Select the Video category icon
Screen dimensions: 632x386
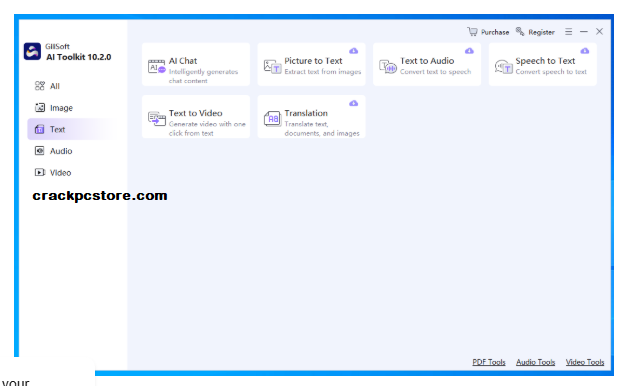tap(40, 172)
